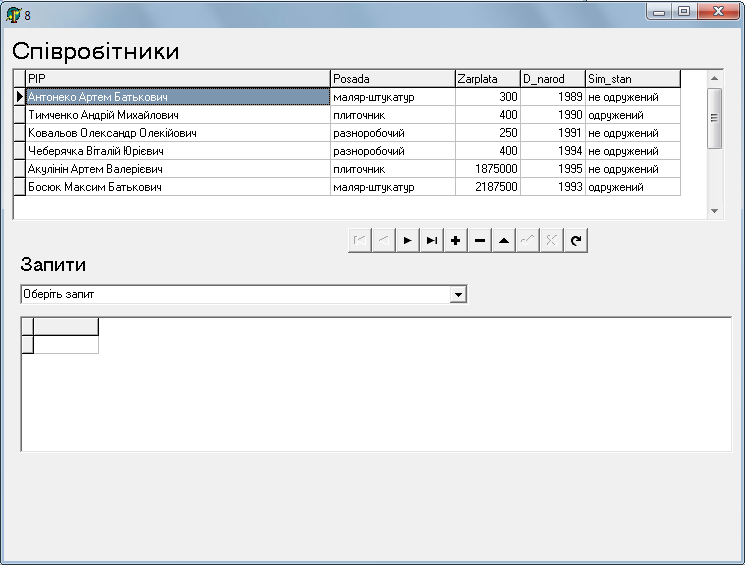Click Posada cell of Чеберячка row
The height and width of the screenshot is (565, 745).
(x=393, y=151)
